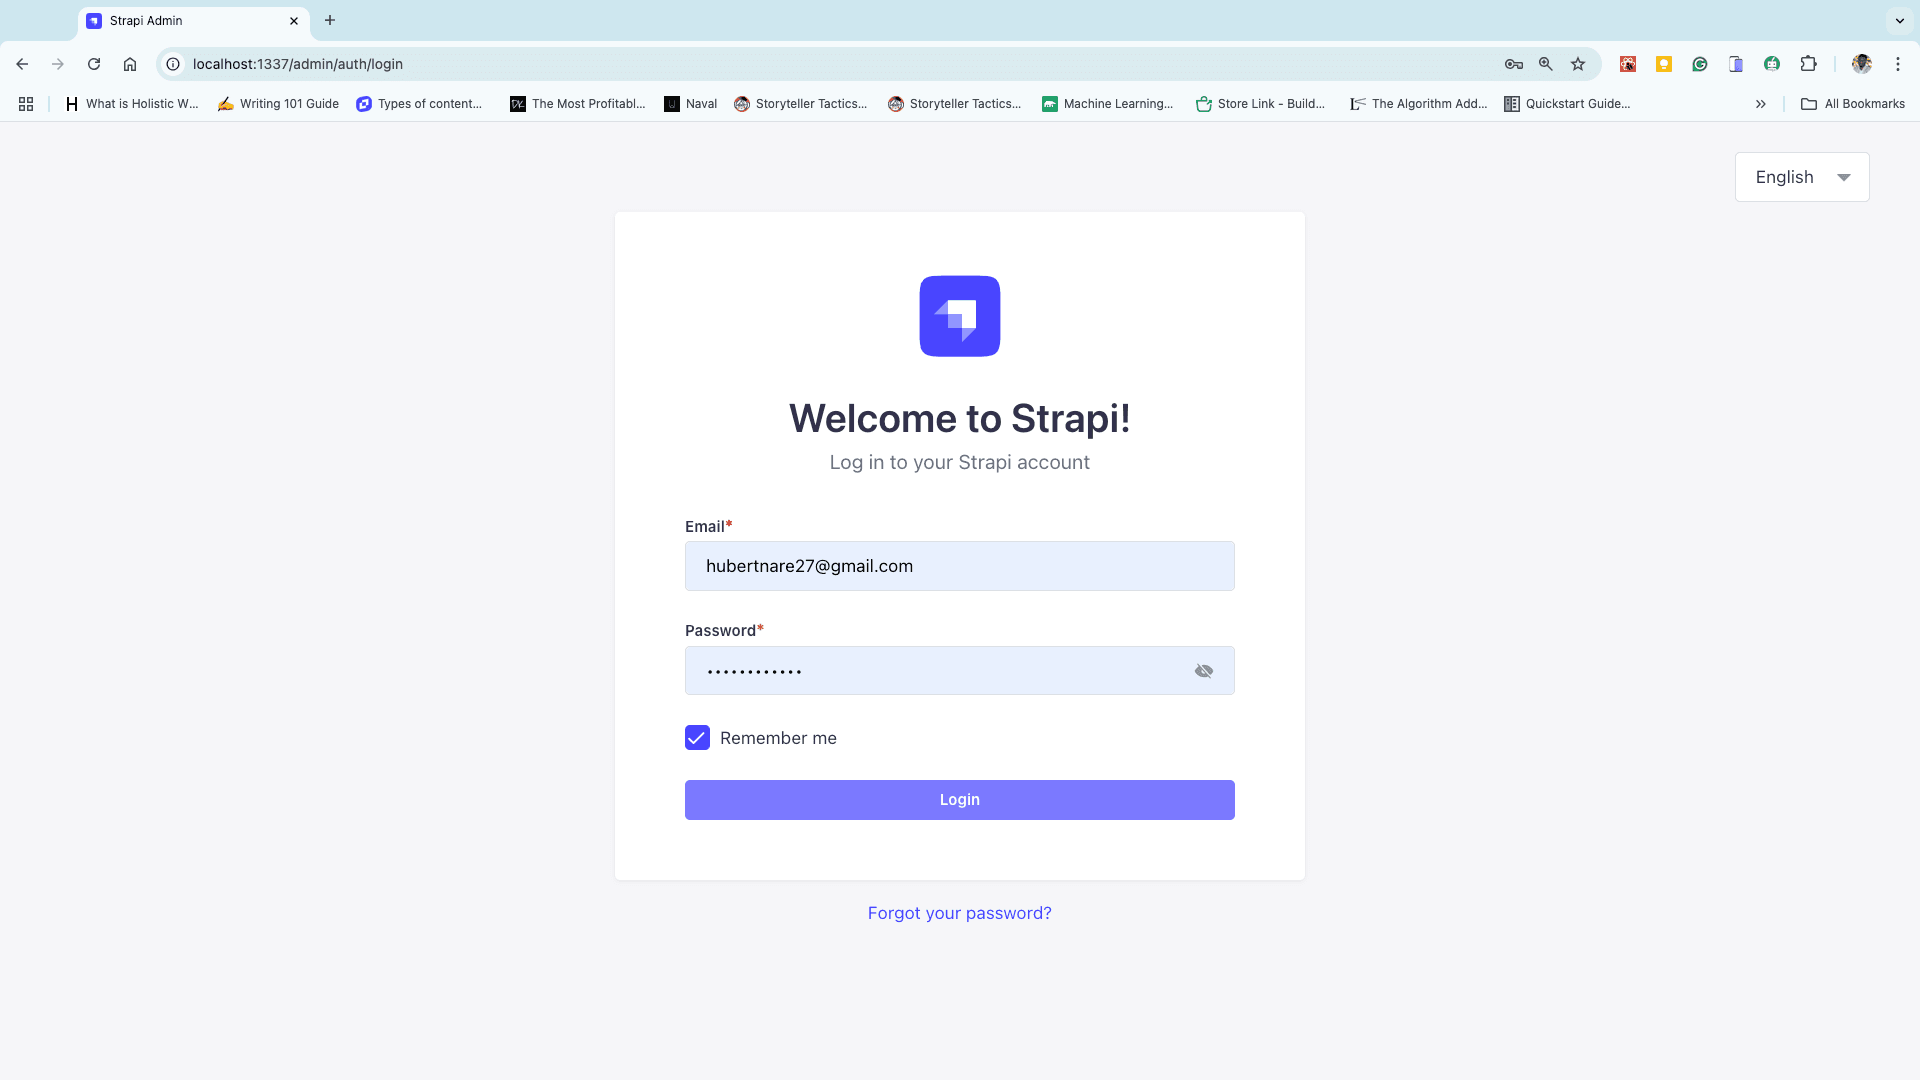Screen dimensions: 1920x1080
Task: Reload the page
Action: click(94, 64)
